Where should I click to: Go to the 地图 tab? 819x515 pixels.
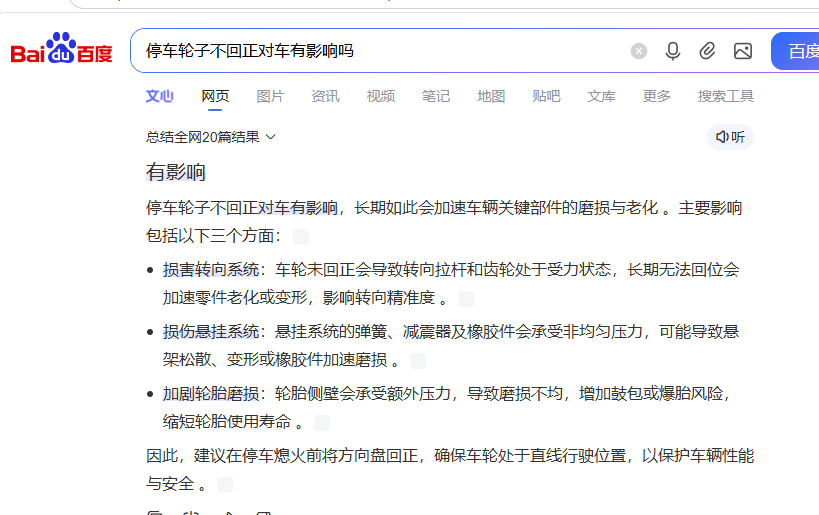pos(491,96)
